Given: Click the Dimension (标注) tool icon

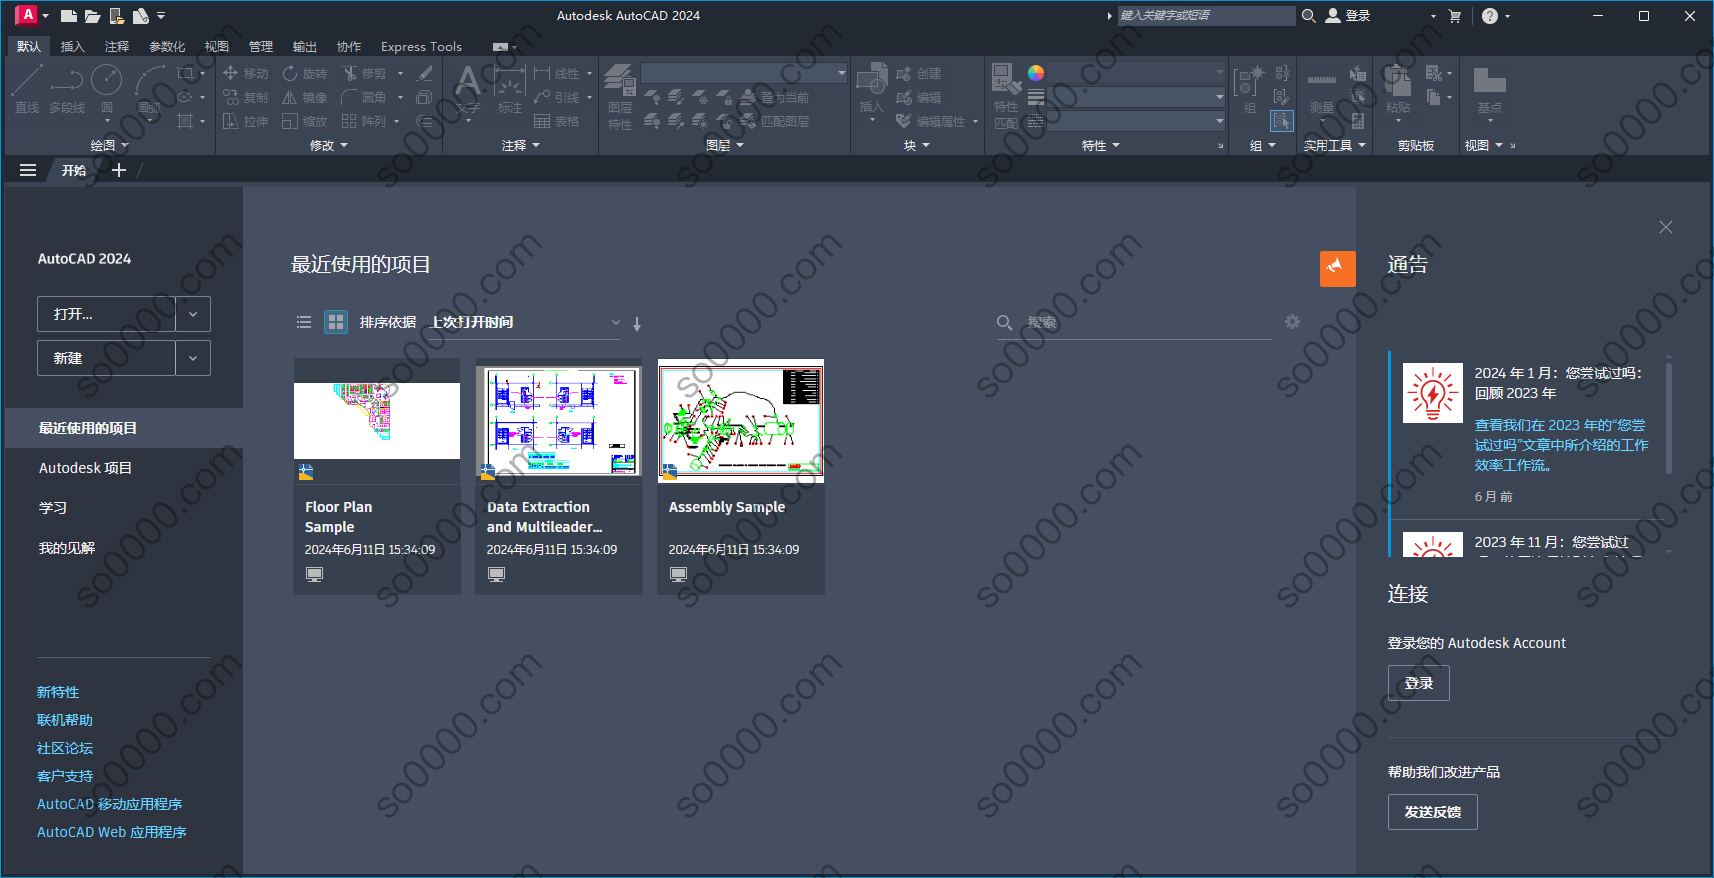Looking at the screenshot, I should click(510, 81).
